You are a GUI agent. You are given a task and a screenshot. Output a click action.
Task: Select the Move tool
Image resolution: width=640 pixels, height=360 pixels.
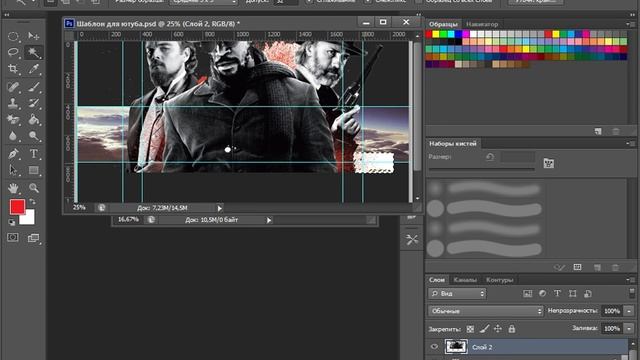33,36
